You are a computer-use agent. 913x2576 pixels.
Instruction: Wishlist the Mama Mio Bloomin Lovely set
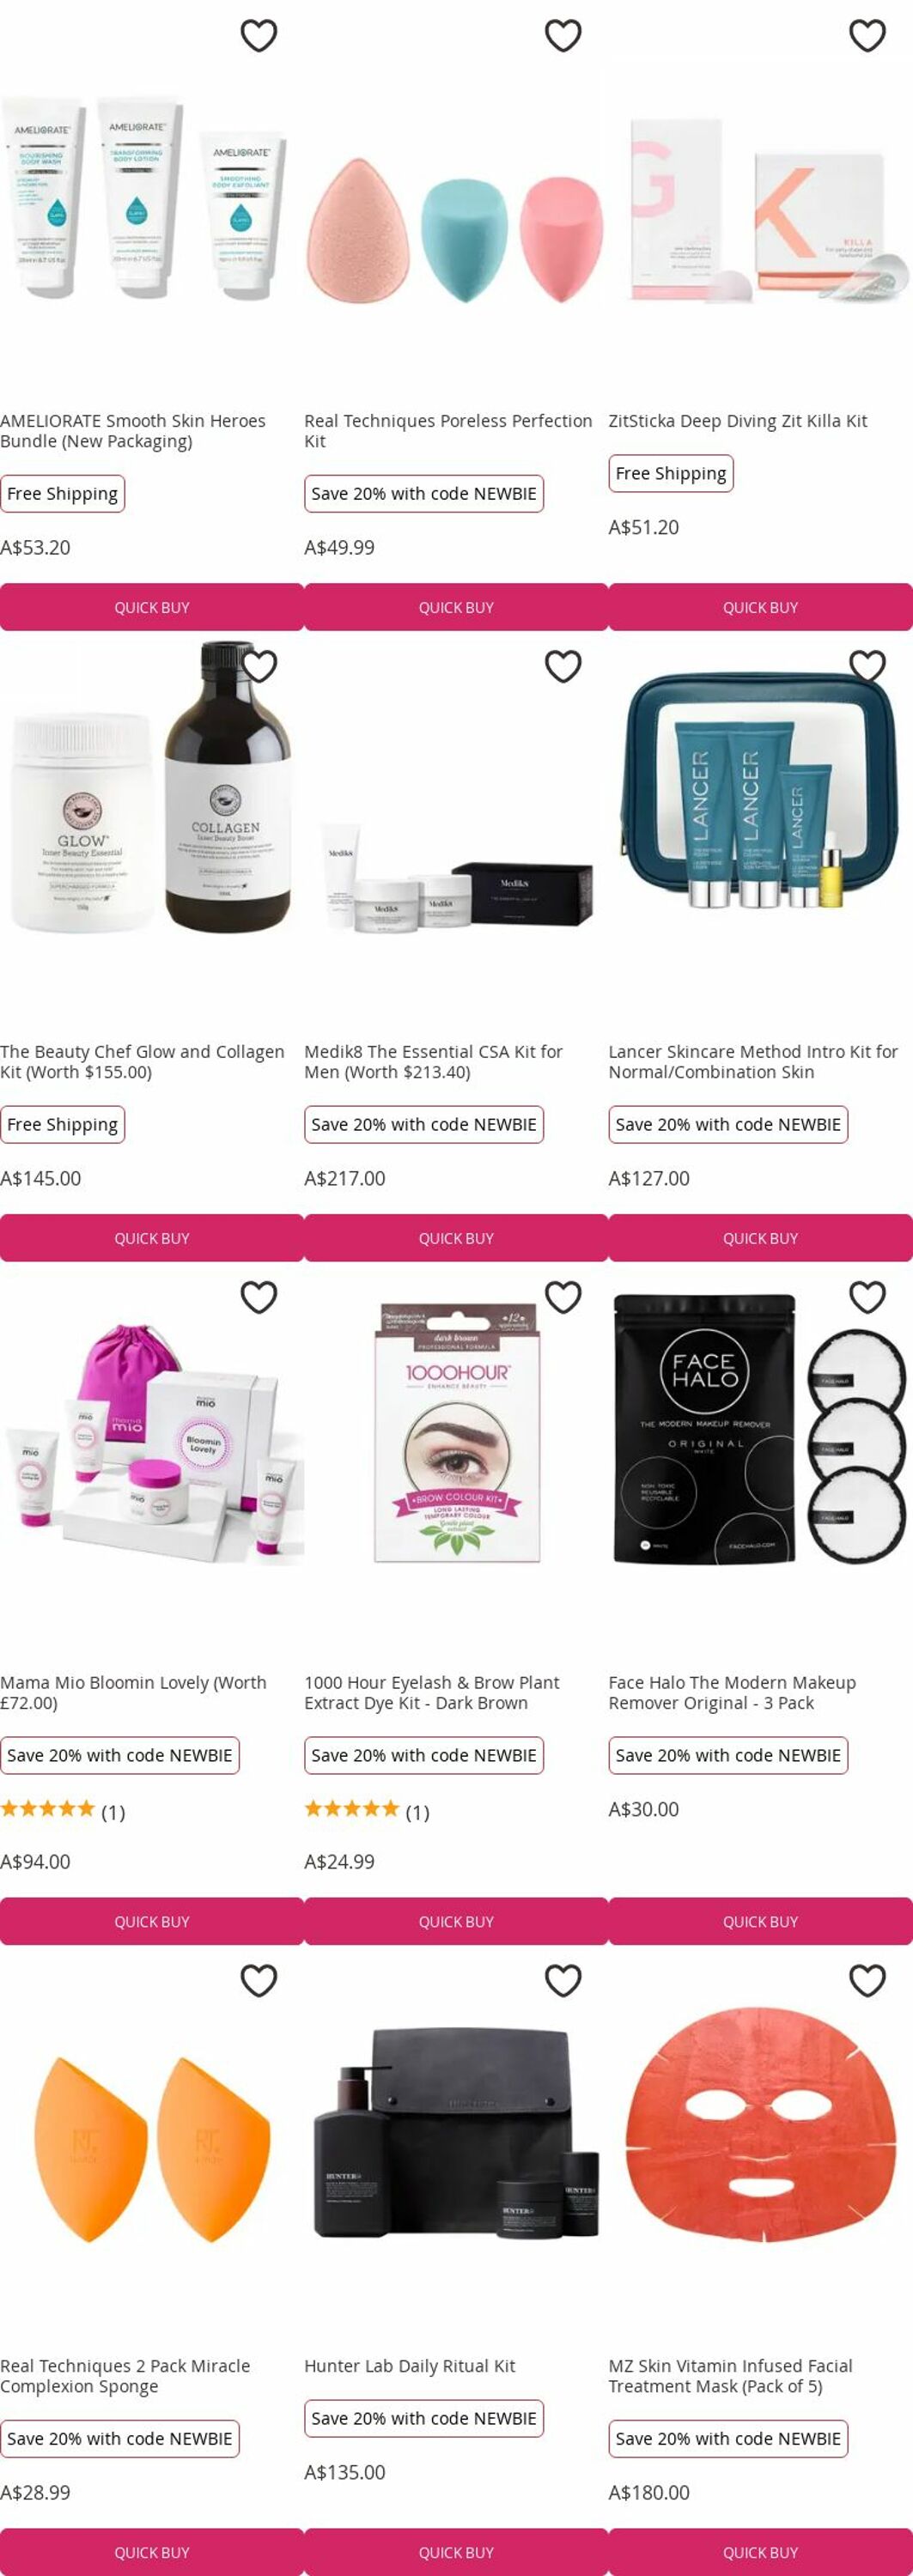click(x=259, y=1297)
